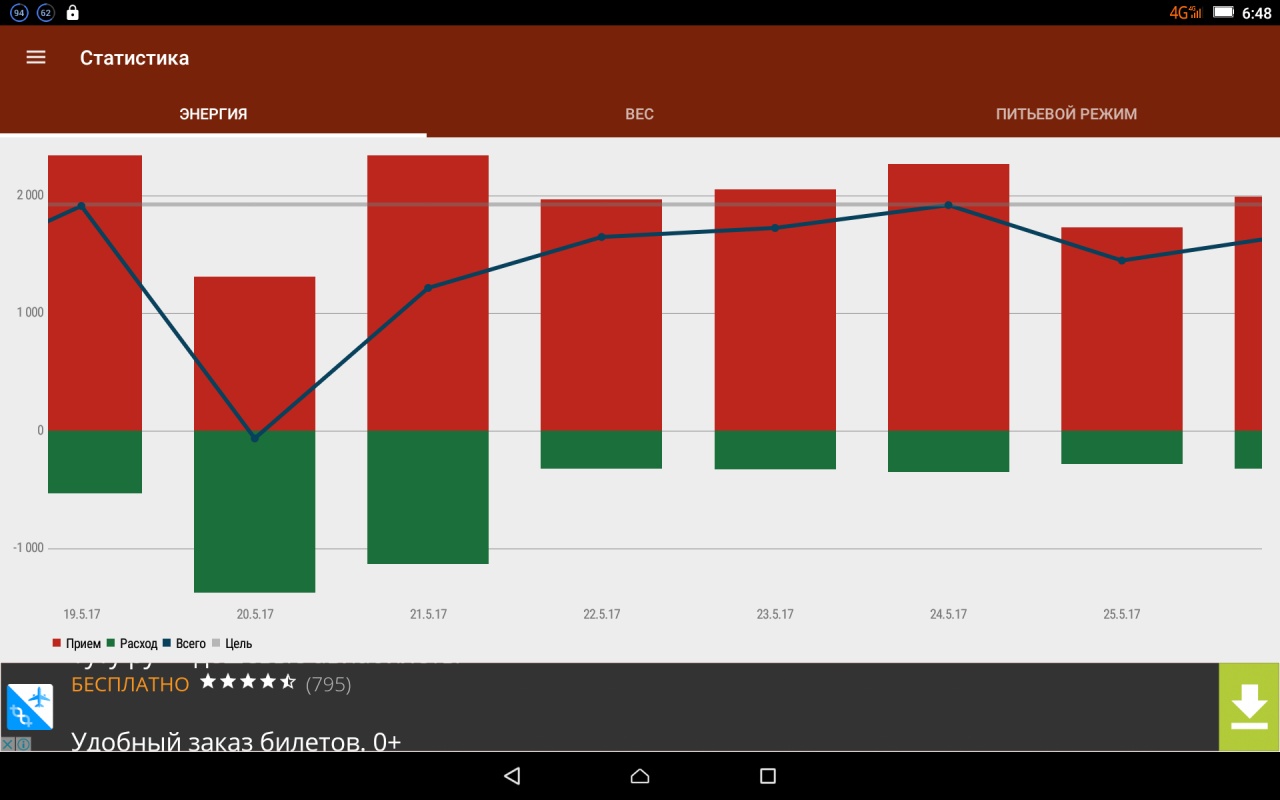
Task: Tap the Android home button
Action: coord(640,776)
